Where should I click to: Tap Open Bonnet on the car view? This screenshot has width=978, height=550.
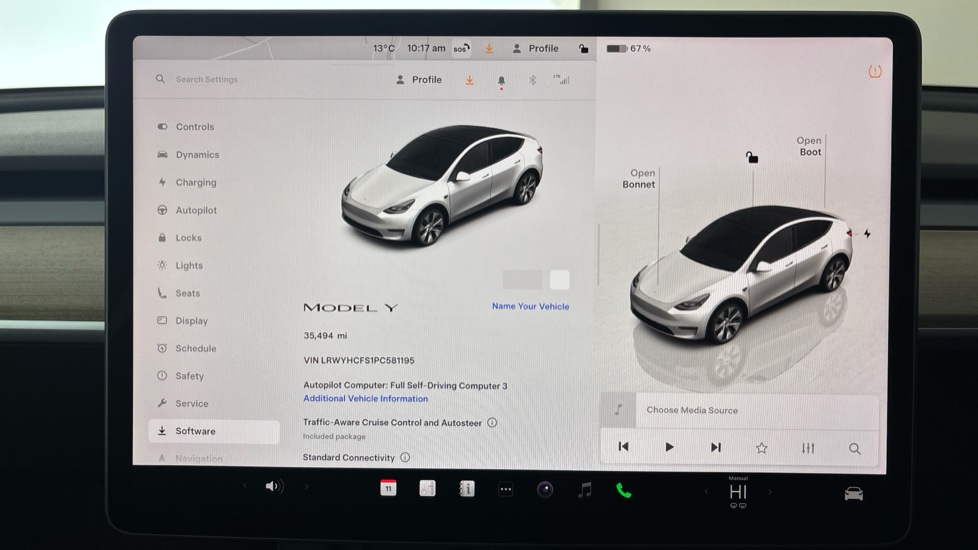click(639, 178)
